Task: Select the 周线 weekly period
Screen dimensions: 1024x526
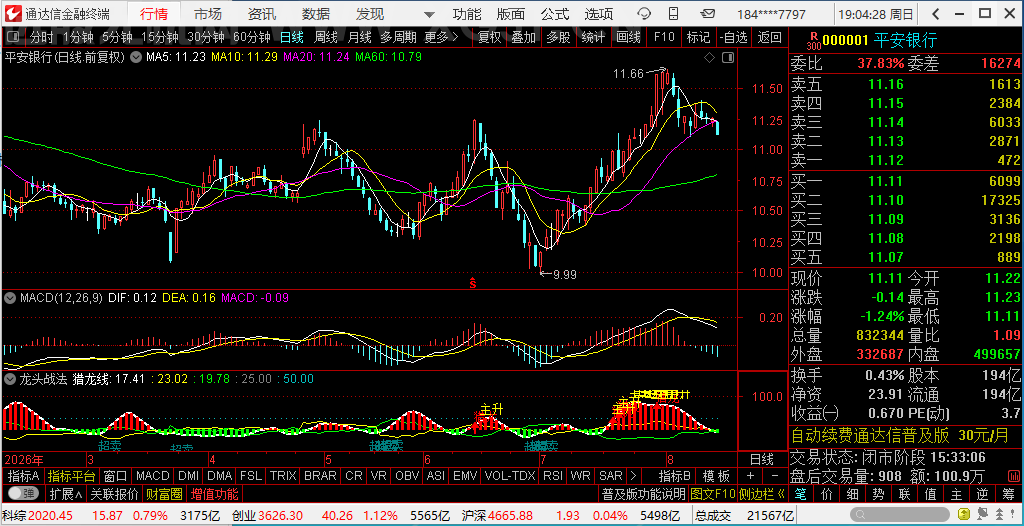Action: pyautogui.click(x=325, y=37)
